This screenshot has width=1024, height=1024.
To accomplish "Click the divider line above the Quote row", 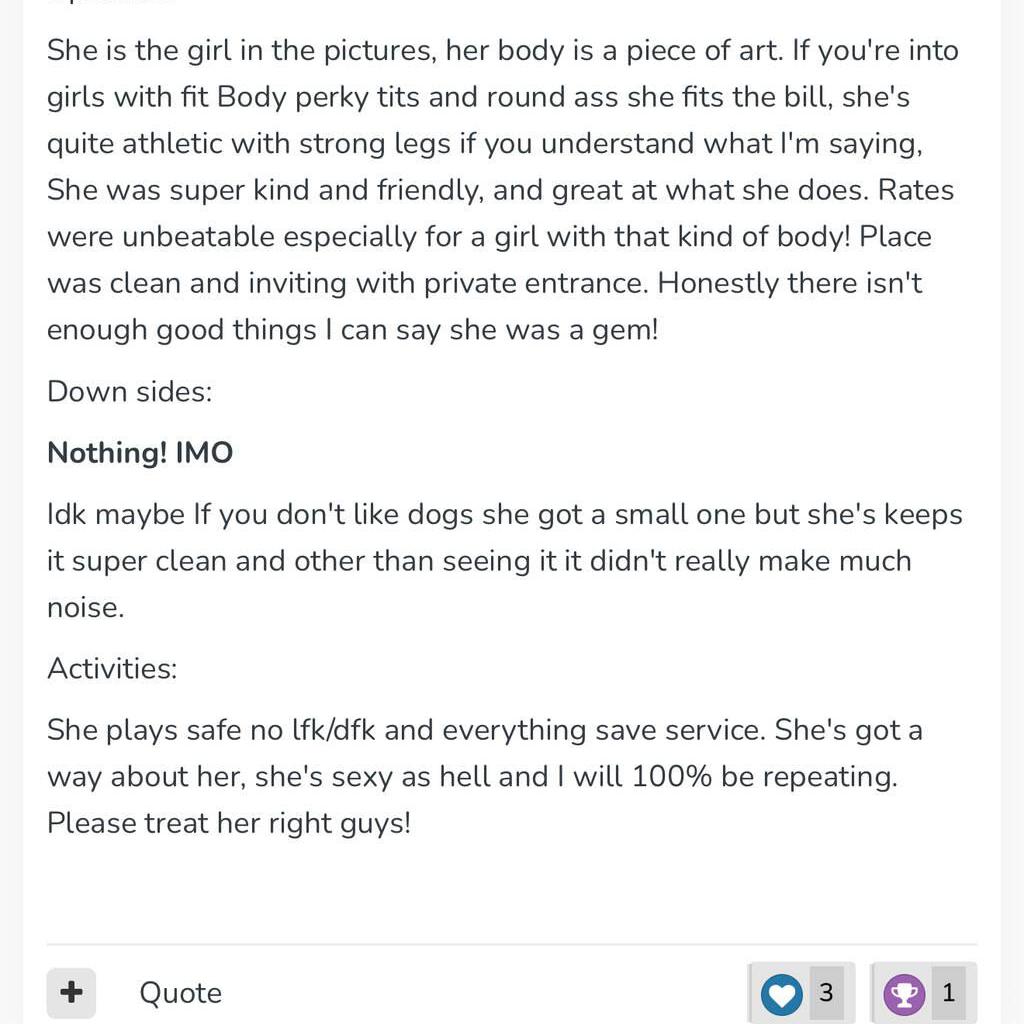I will click(x=512, y=944).
